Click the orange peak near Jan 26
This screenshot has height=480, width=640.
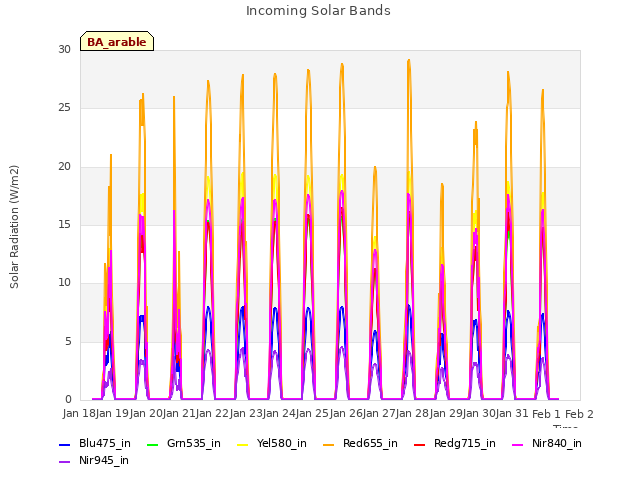pos(342,64)
